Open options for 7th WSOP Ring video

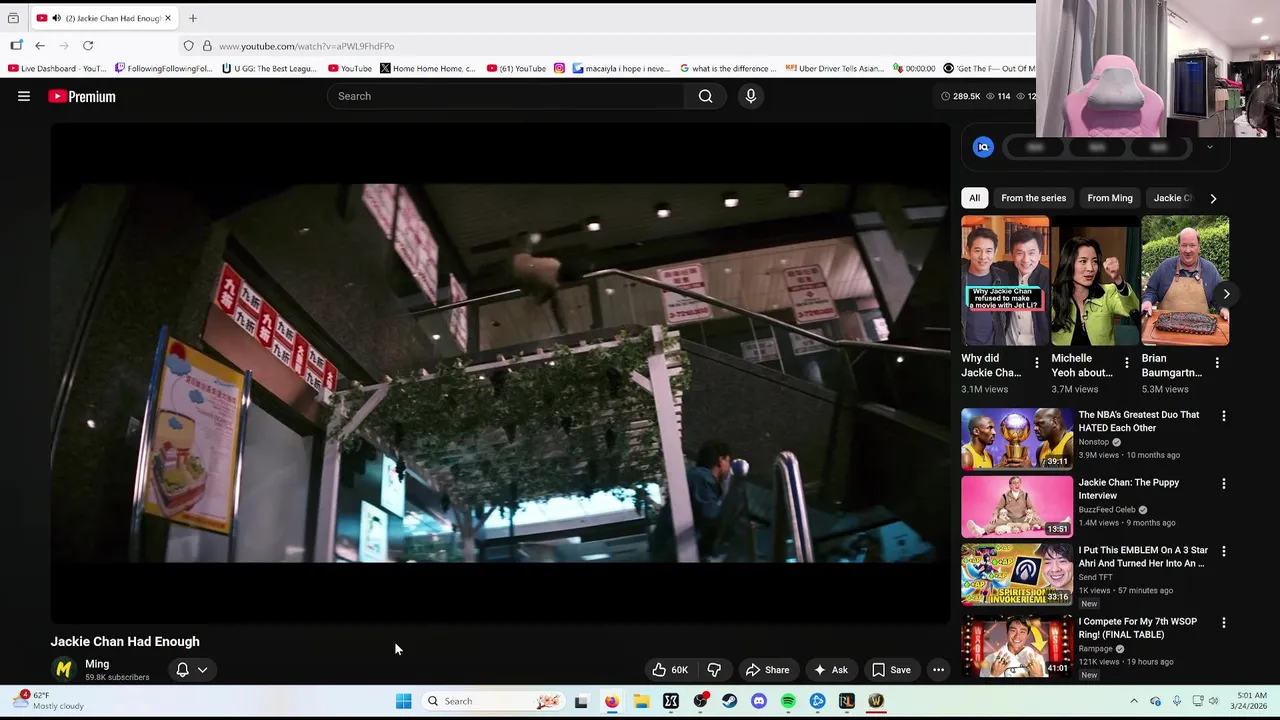pyautogui.click(x=1223, y=623)
